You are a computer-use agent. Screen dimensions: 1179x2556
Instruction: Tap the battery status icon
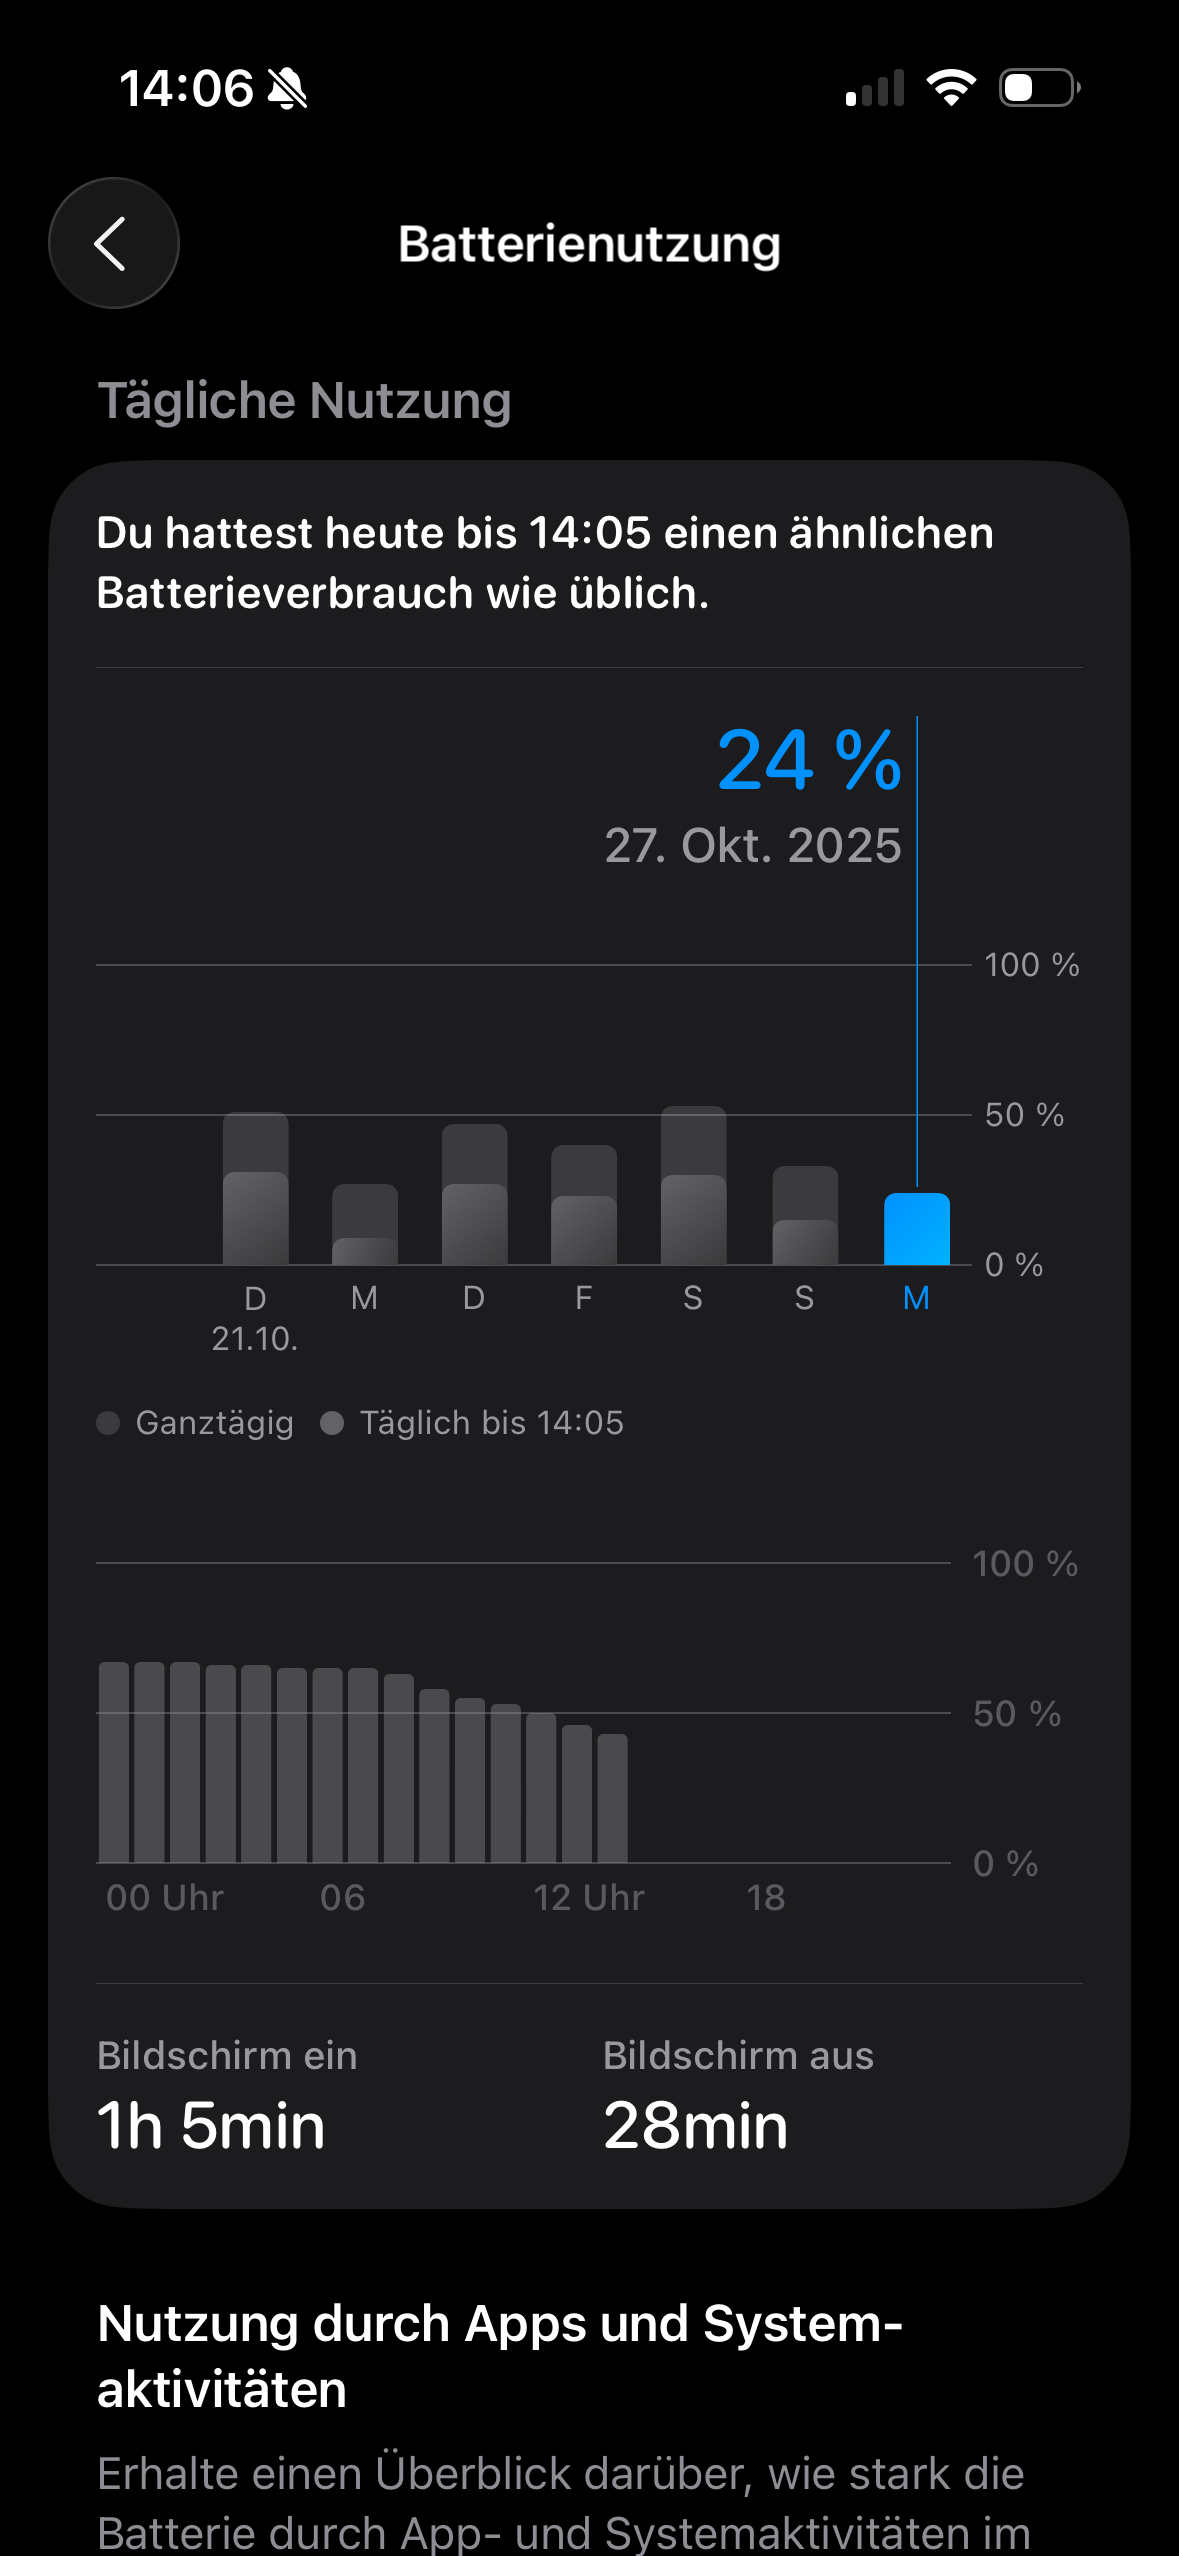1039,88
